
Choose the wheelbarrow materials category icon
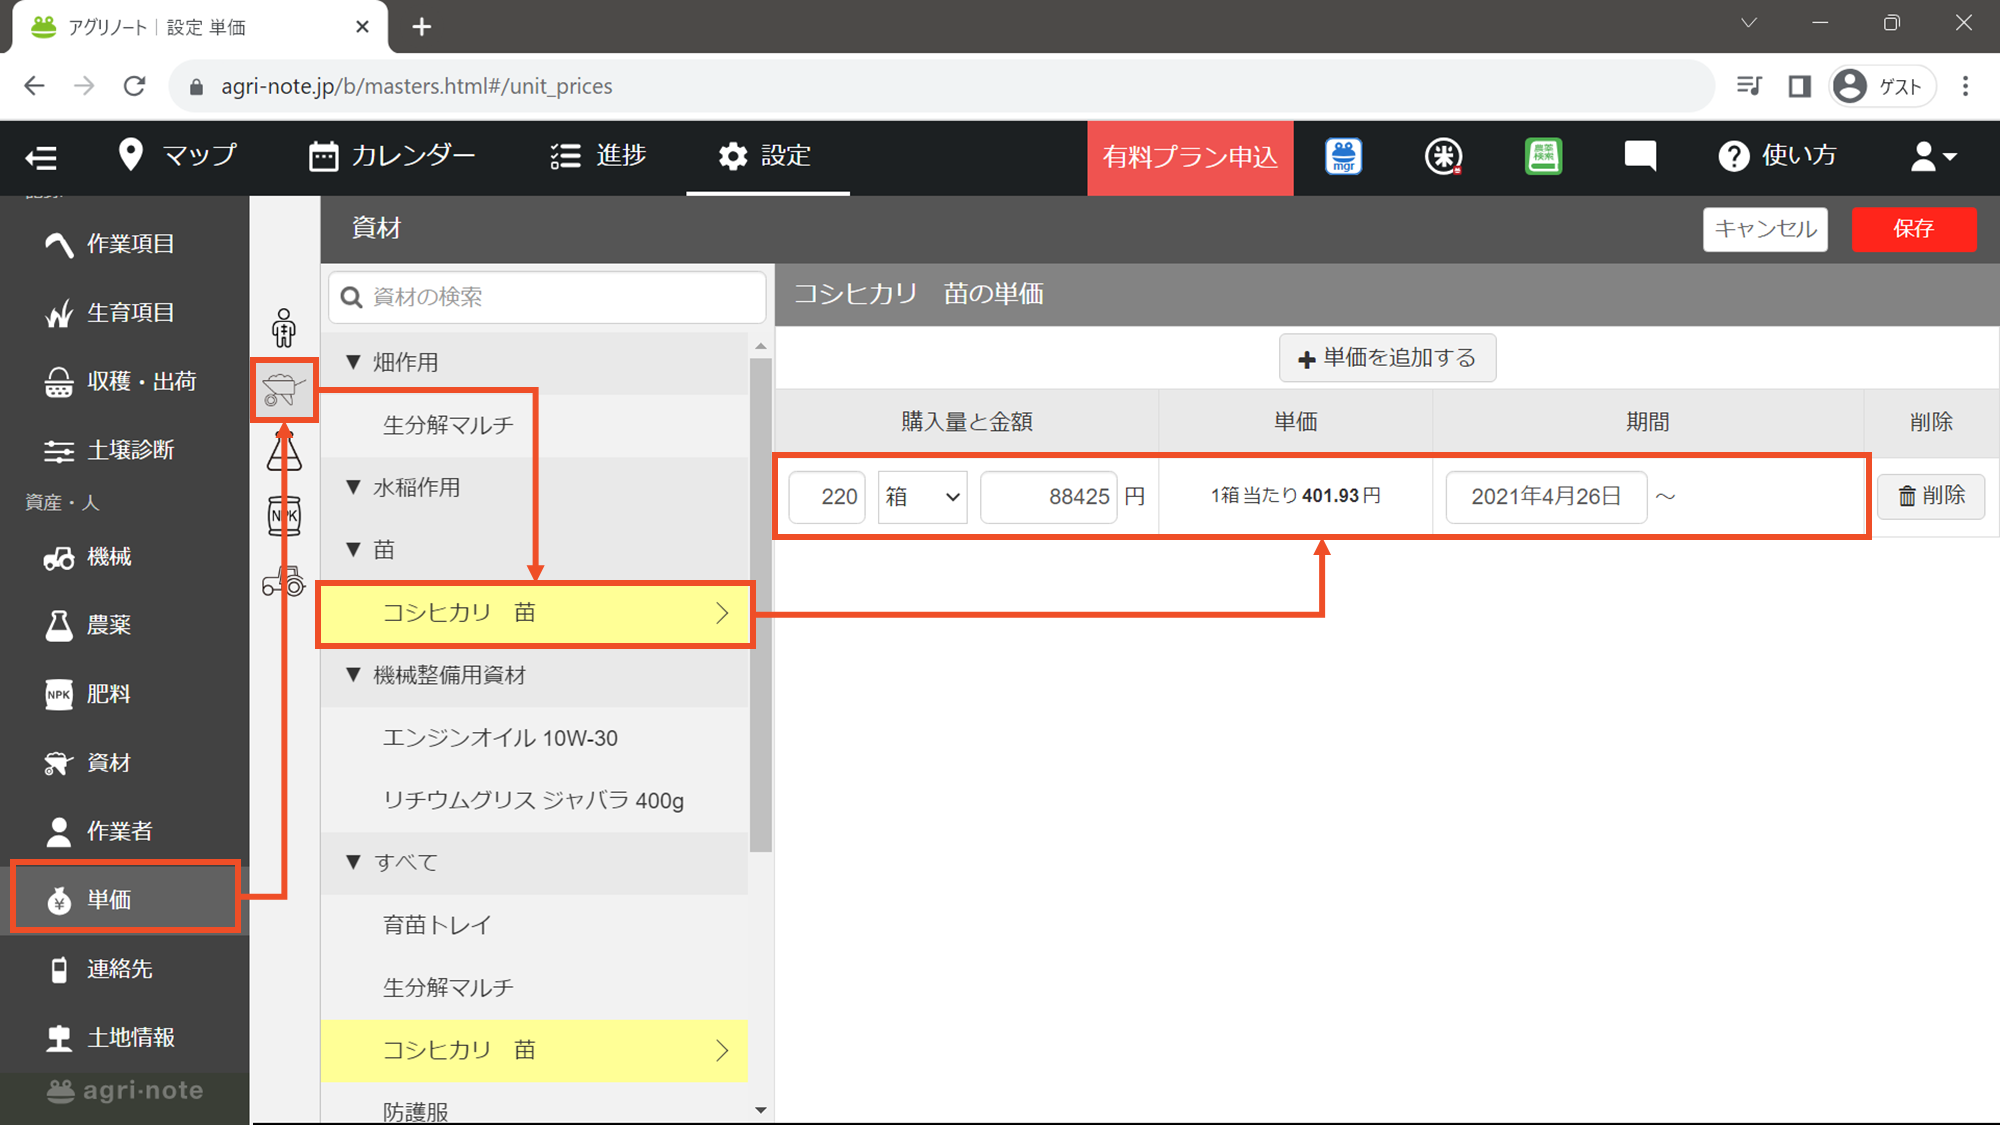[284, 390]
